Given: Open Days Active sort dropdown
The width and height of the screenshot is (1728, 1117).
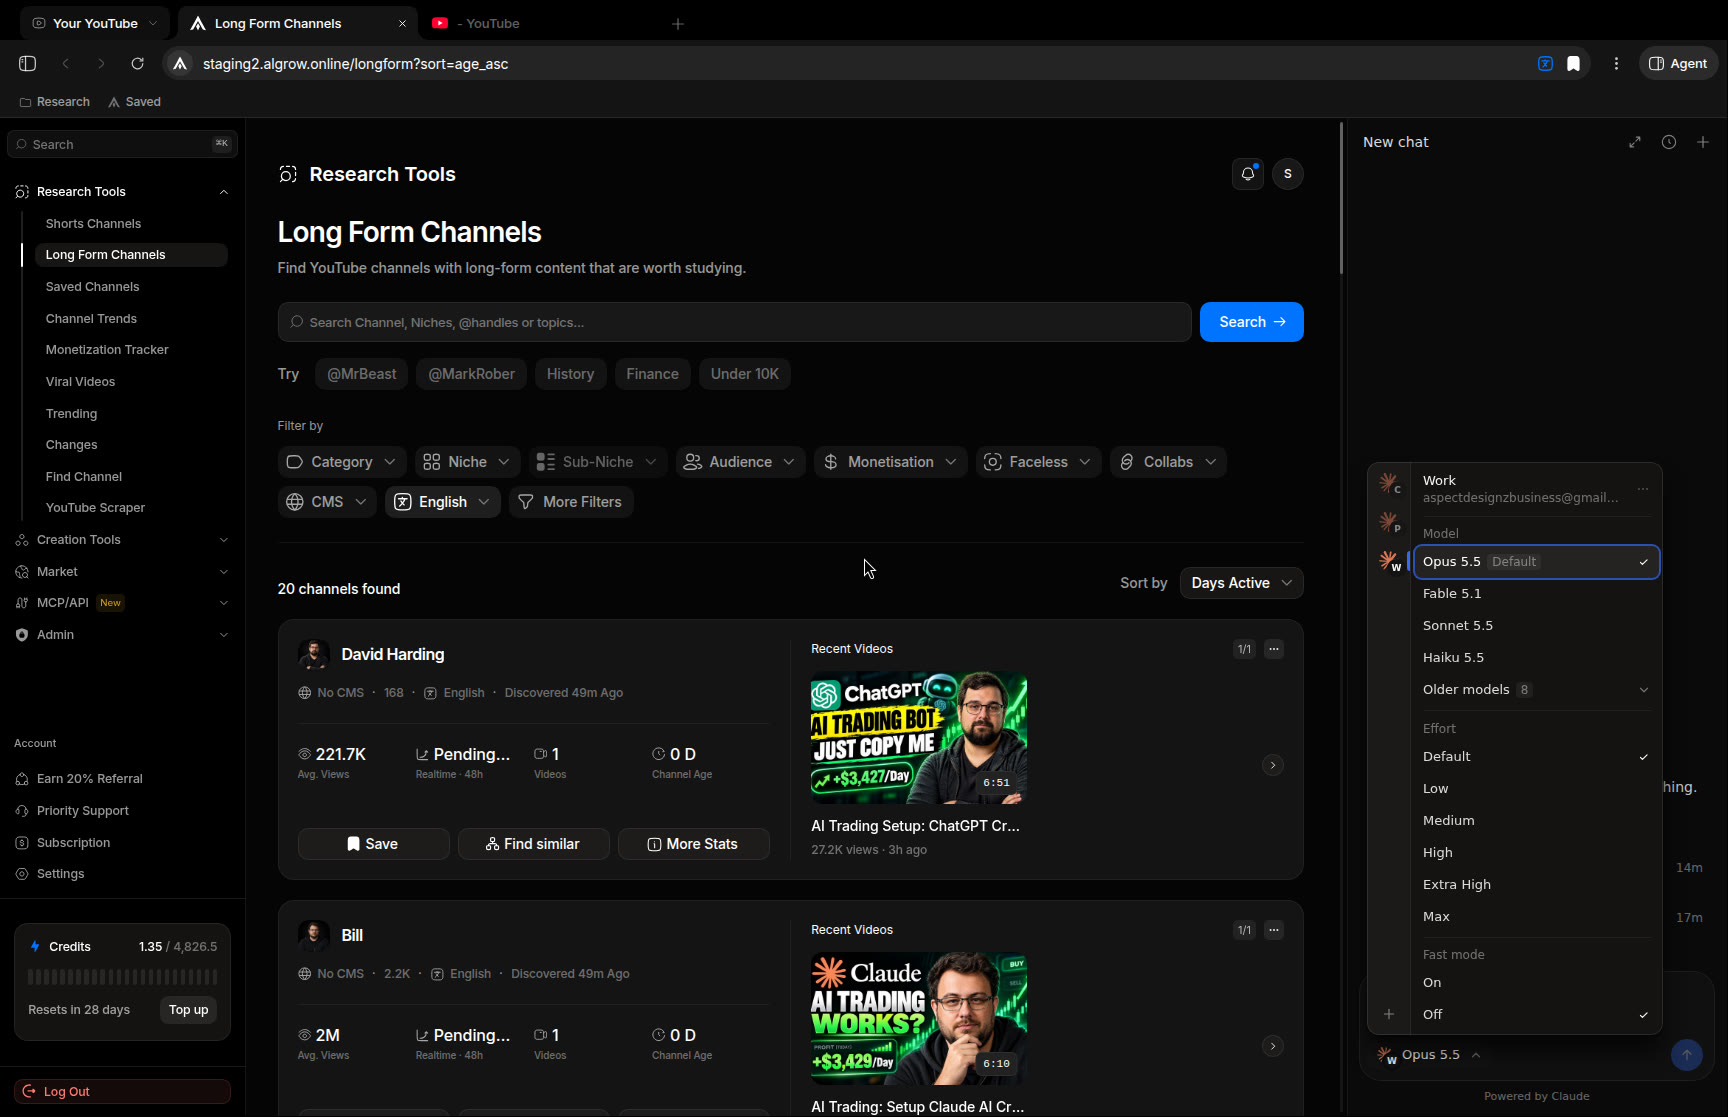Looking at the screenshot, I should coord(1241,583).
